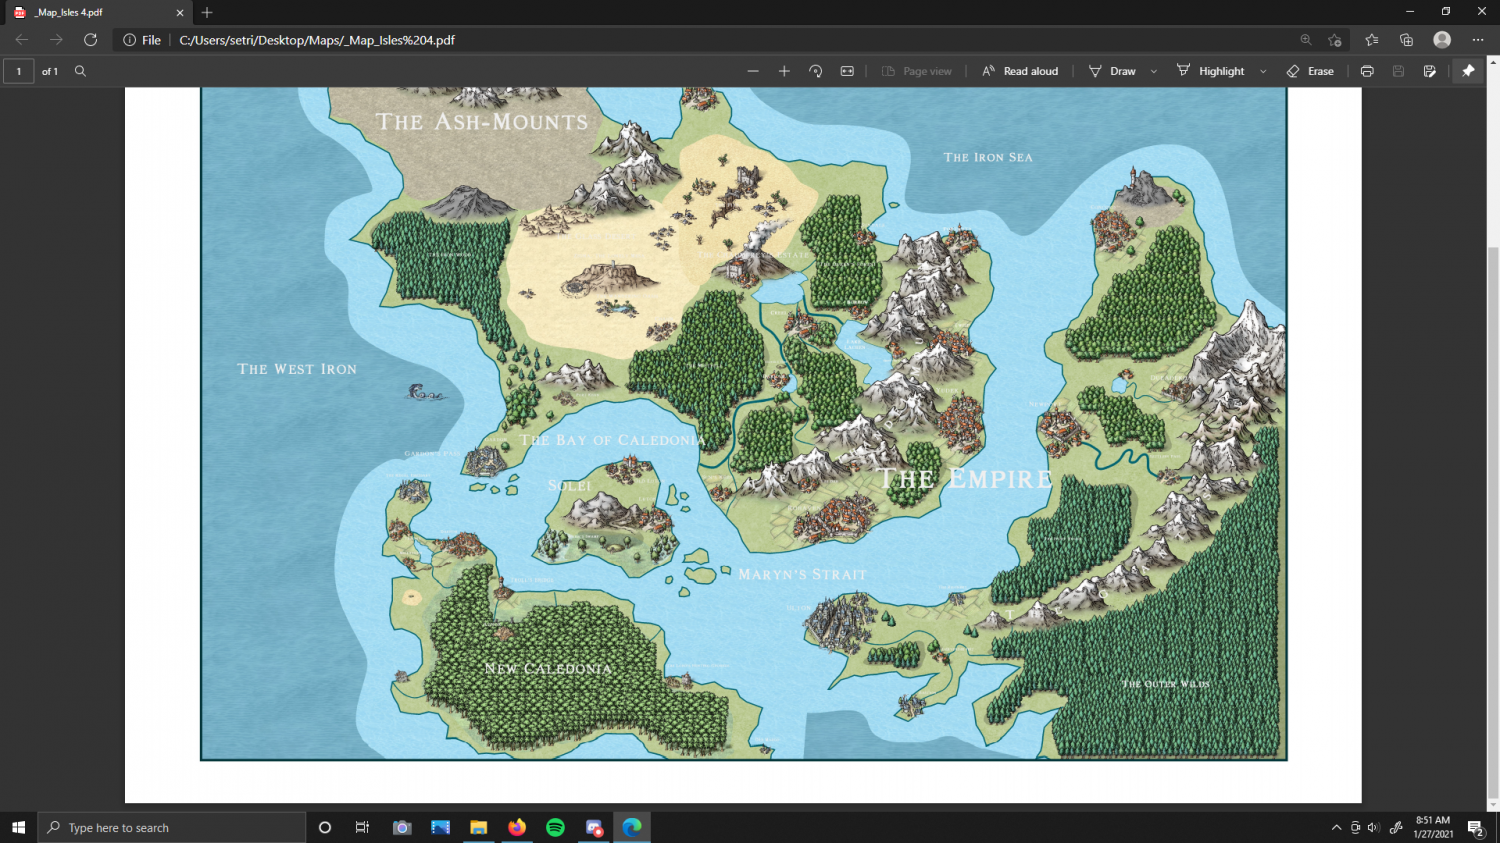This screenshot has width=1500, height=843.
Task: Select the Draw tool
Action: pyautogui.click(x=1112, y=71)
